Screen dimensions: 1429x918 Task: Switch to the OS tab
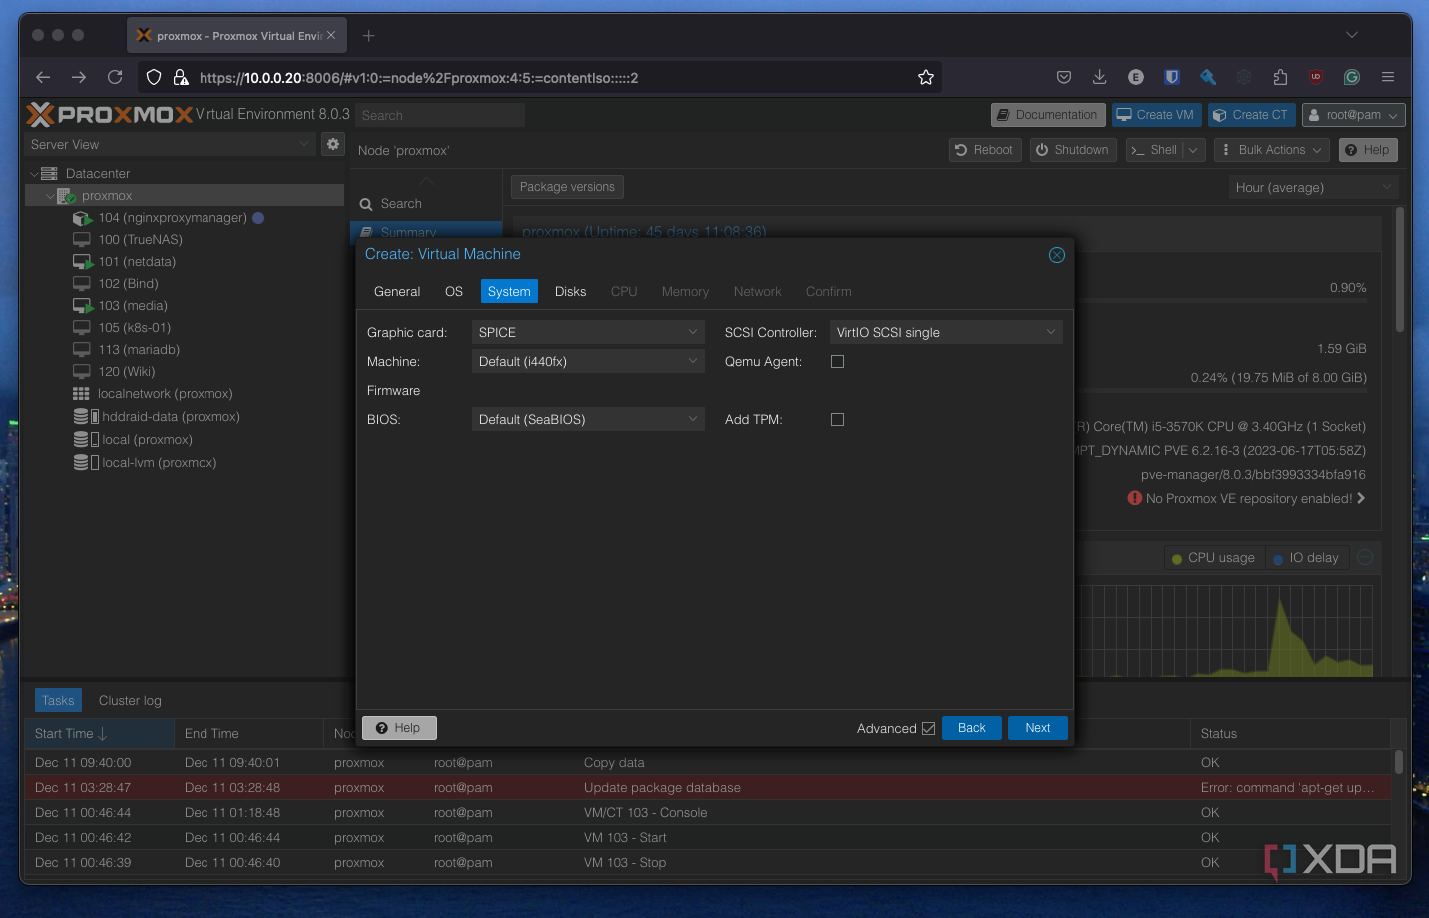(x=454, y=291)
